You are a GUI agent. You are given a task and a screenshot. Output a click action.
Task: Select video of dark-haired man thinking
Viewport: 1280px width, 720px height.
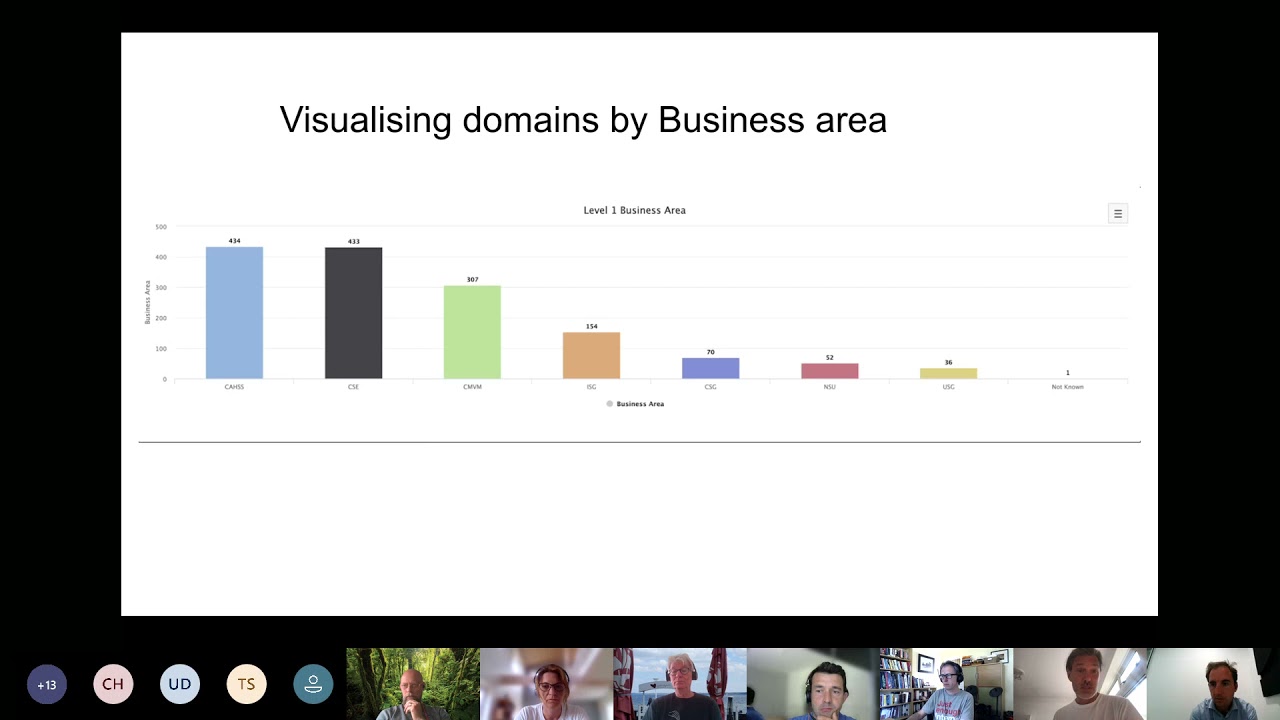coord(813,684)
